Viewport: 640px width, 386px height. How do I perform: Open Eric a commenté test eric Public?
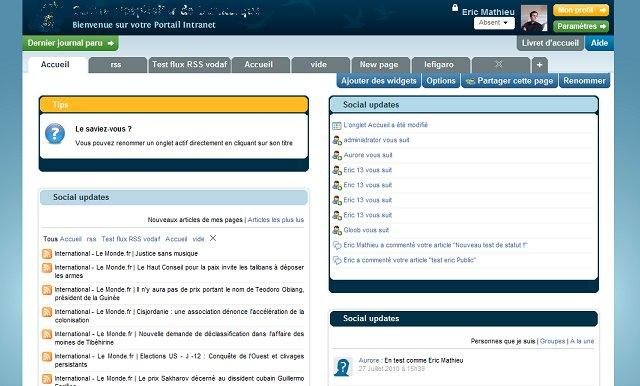[x=410, y=260]
